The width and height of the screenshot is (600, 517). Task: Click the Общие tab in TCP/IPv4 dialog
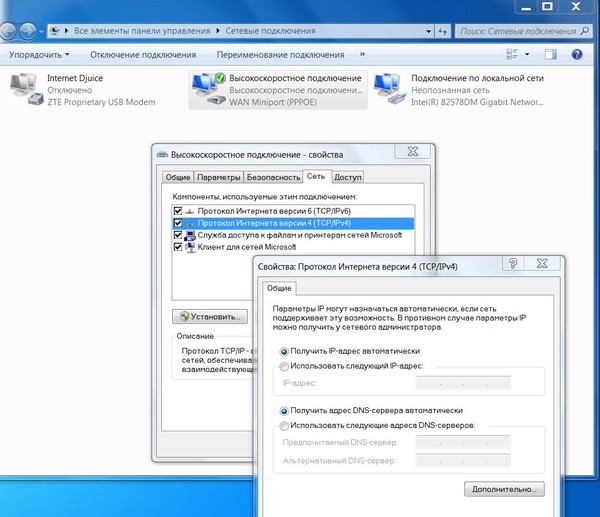pyautogui.click(x=279, y=288)
